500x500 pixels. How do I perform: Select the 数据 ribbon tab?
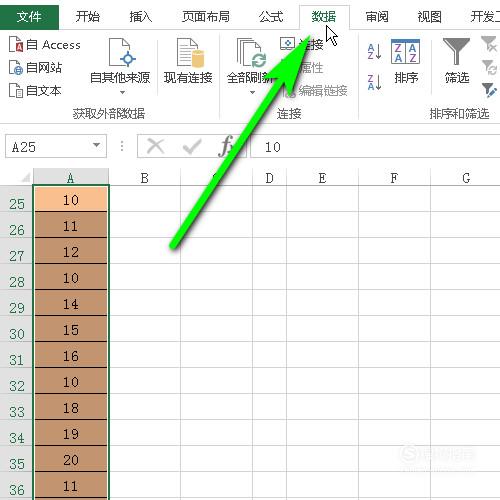tap(324, 17)
